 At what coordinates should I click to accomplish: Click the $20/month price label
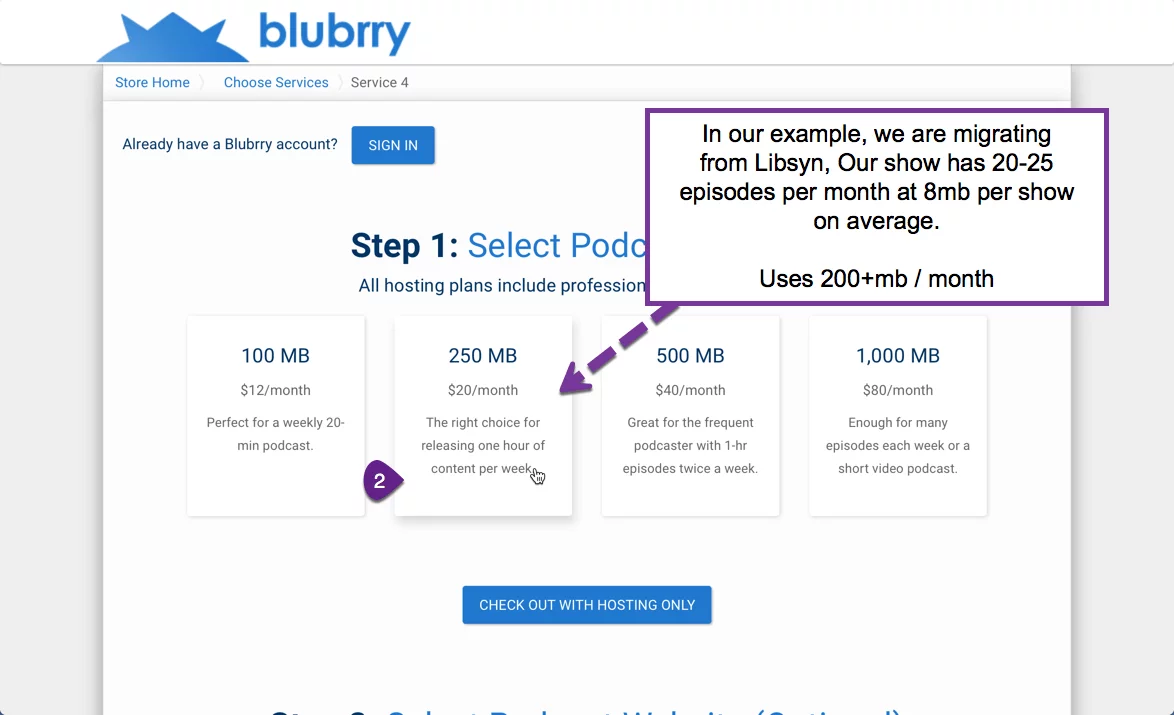483,390
